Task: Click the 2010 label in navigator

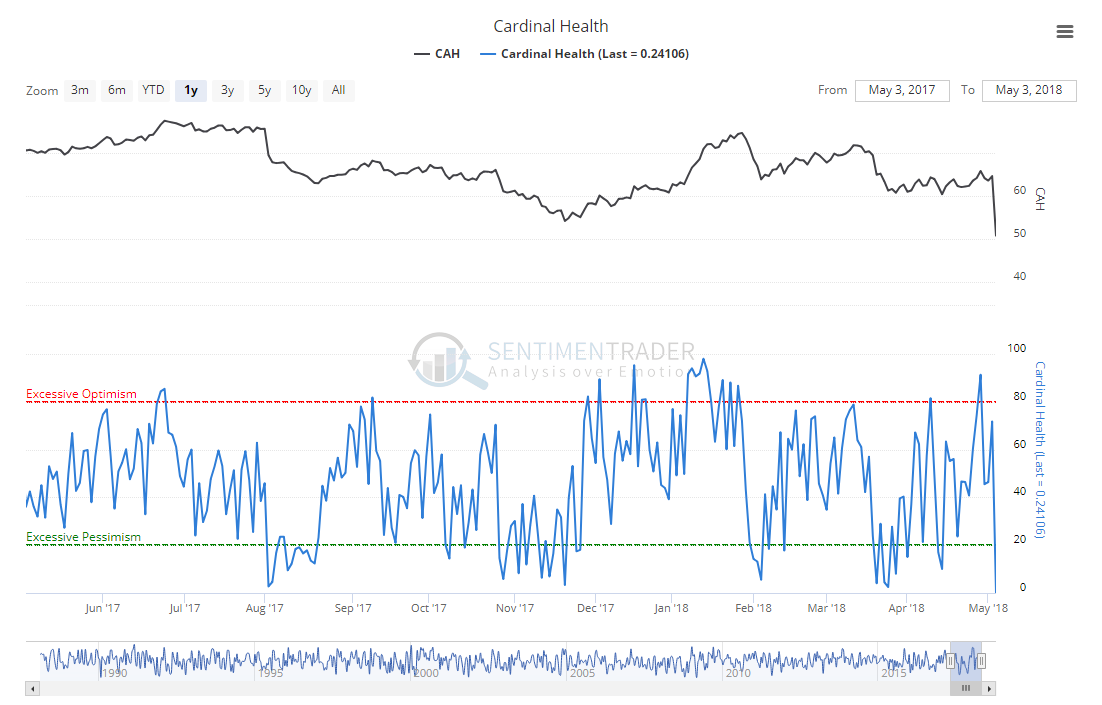Action: [738, 673]
